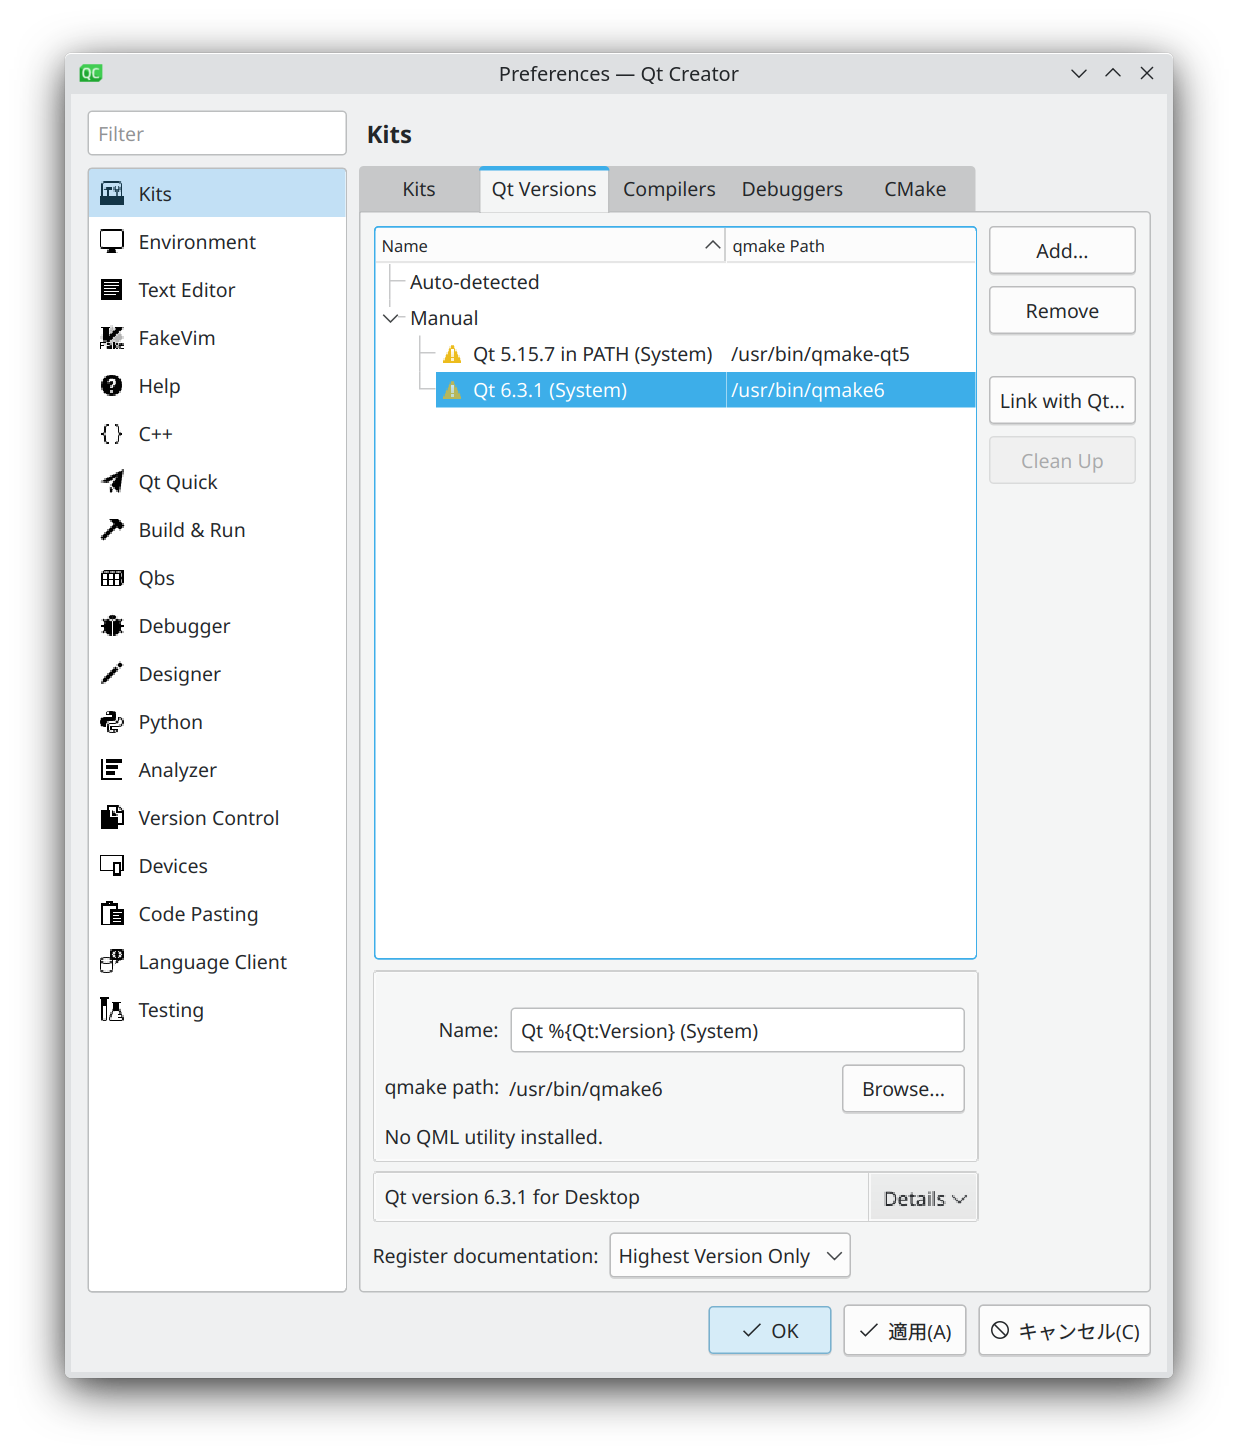This screenshot has width=1238, height=1455.
Task: Click the Analyzer icon
Action: [112, 769]
